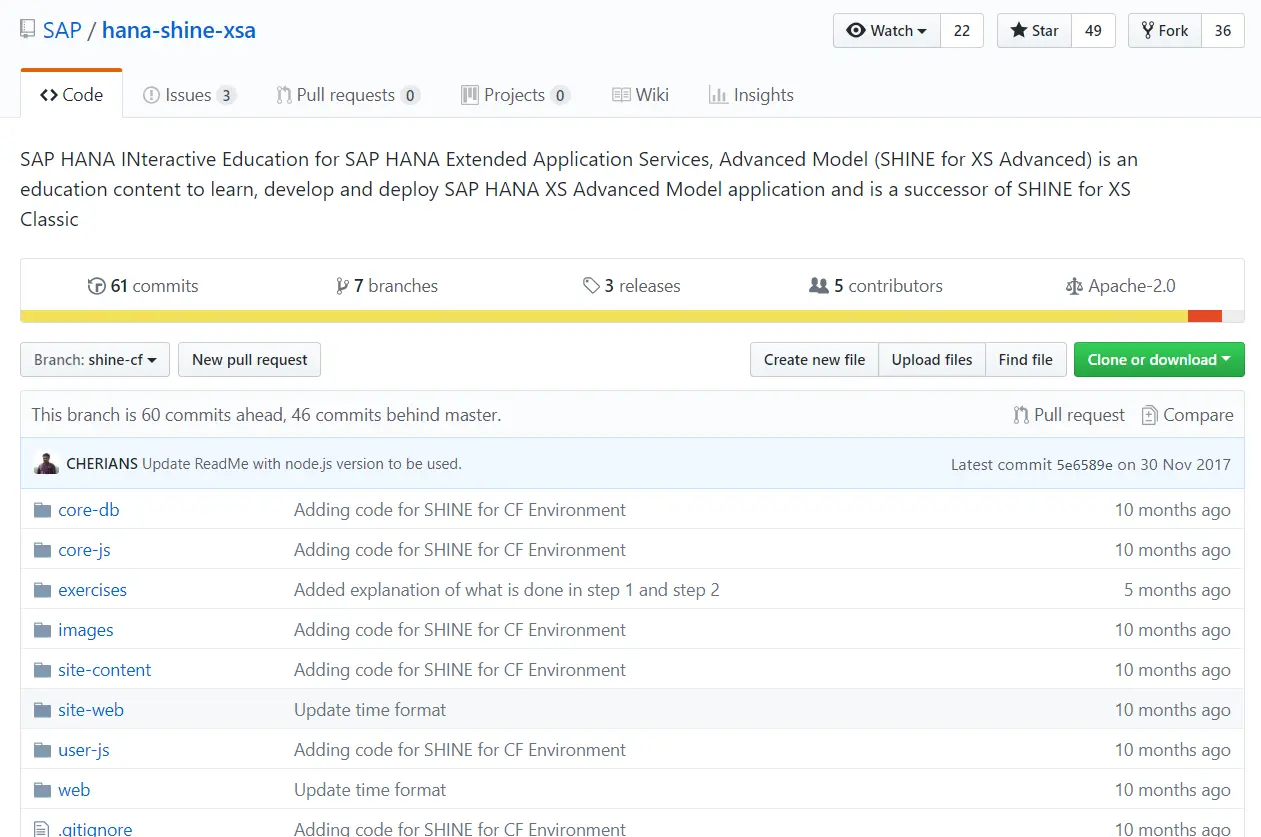Open the core-js folder
This screenshot has width=1261, height=837.
84,550
